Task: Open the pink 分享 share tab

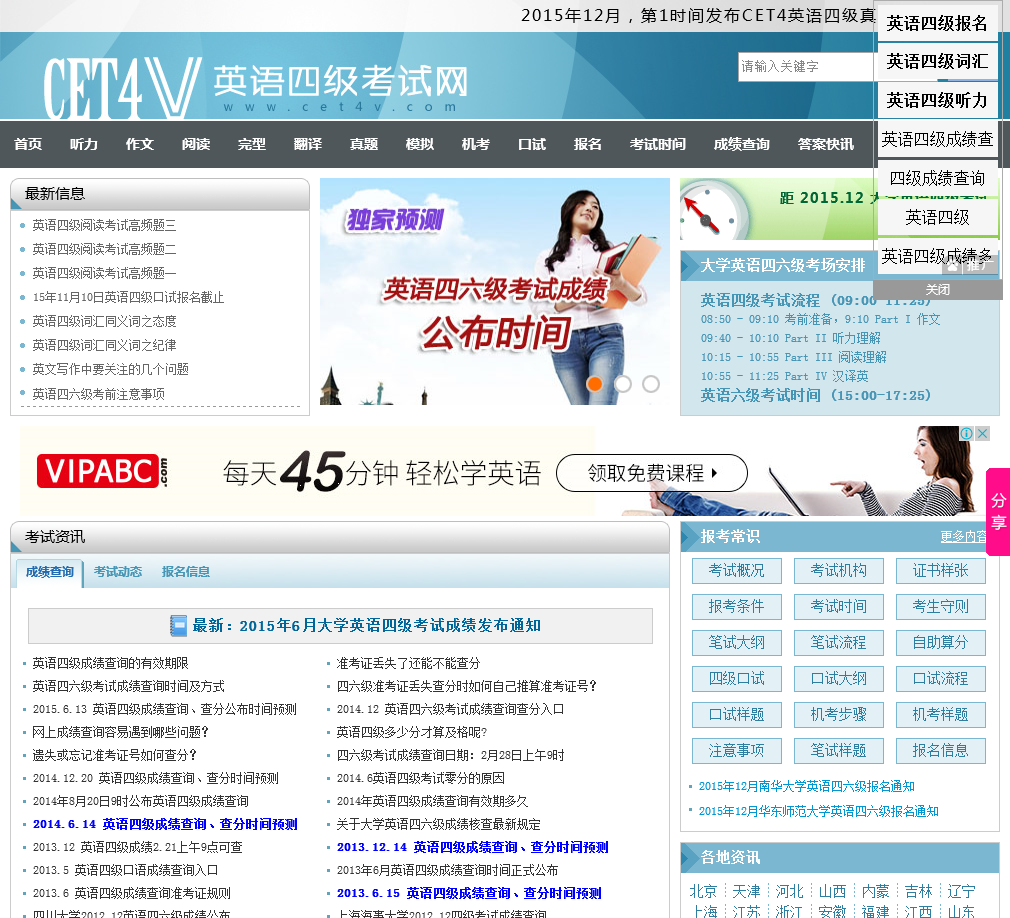Action: point(998,512)
